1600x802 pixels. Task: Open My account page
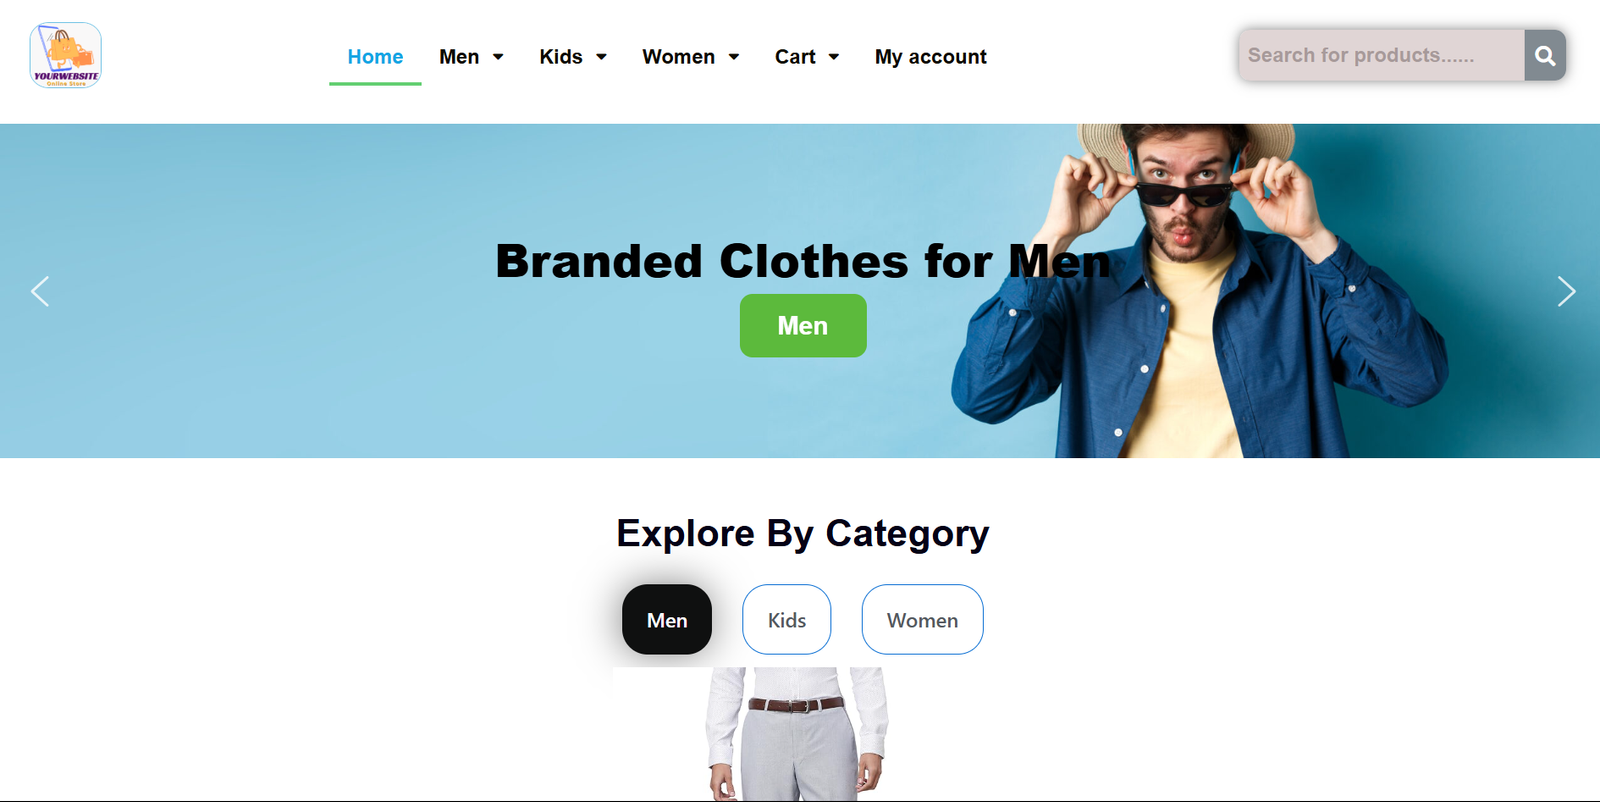tap(931, 57)
